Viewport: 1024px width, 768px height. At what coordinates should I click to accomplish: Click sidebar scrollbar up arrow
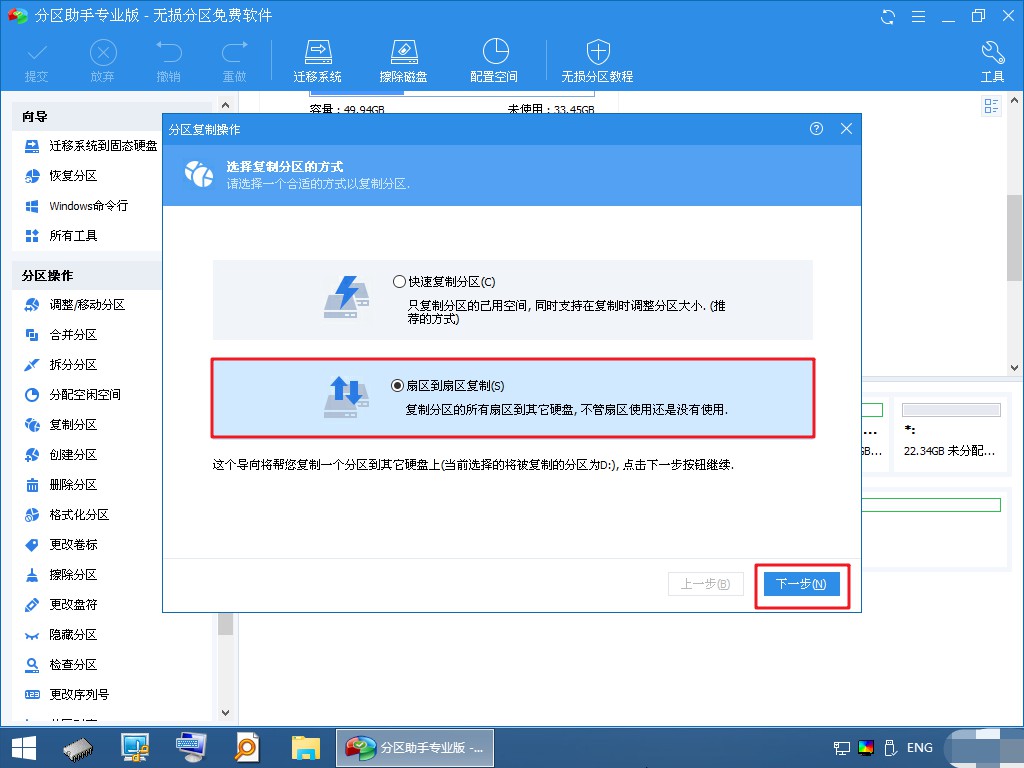(225, 104)
